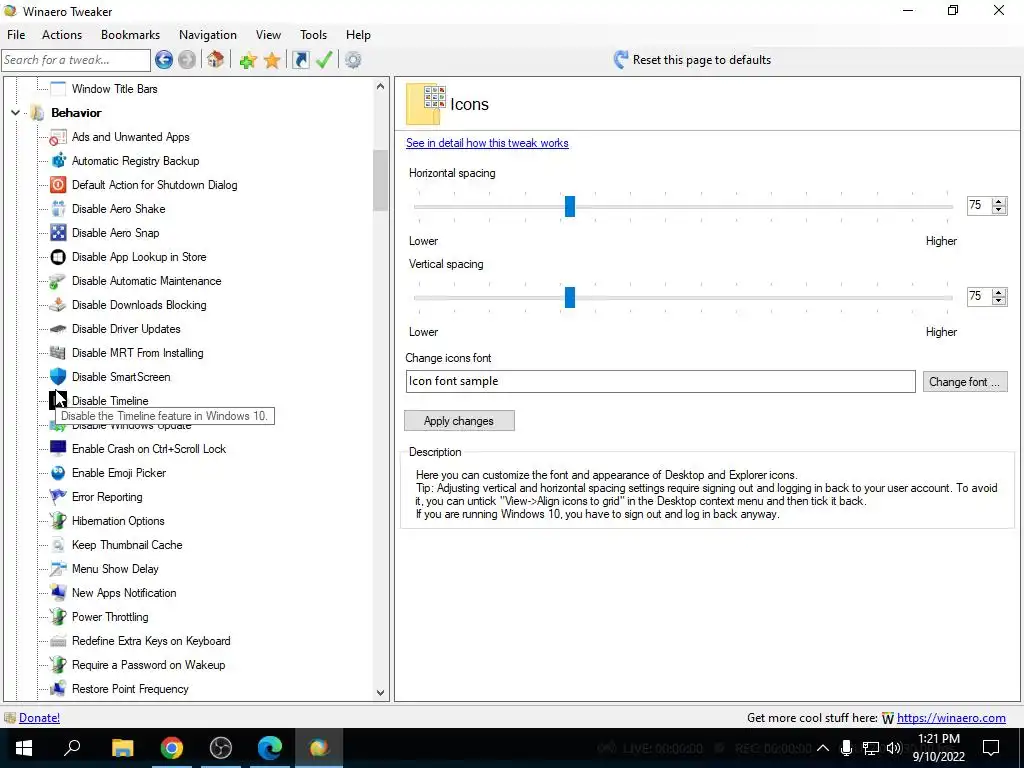Click the Horizontal spacing slider handle
The width and height of the screenshot is (1024, 768).
pos(569,206)
